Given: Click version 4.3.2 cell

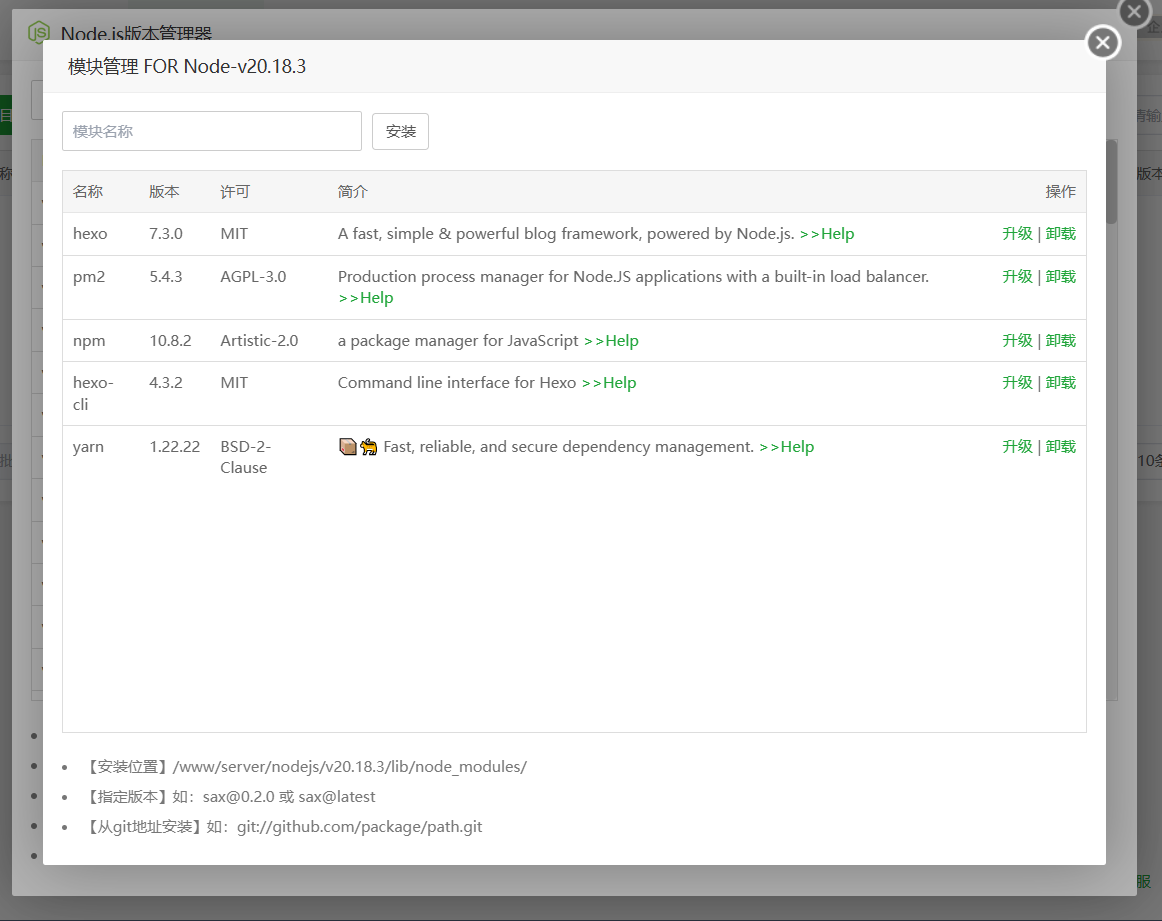Looking at the screenshot, I should (x=165, y=382).
